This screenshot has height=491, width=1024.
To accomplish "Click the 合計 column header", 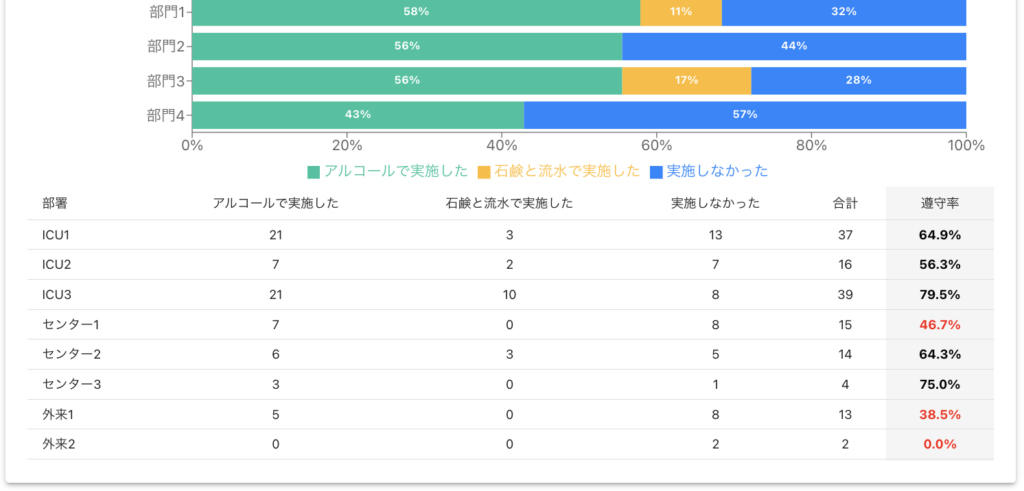I will click(x=845, y=203).
